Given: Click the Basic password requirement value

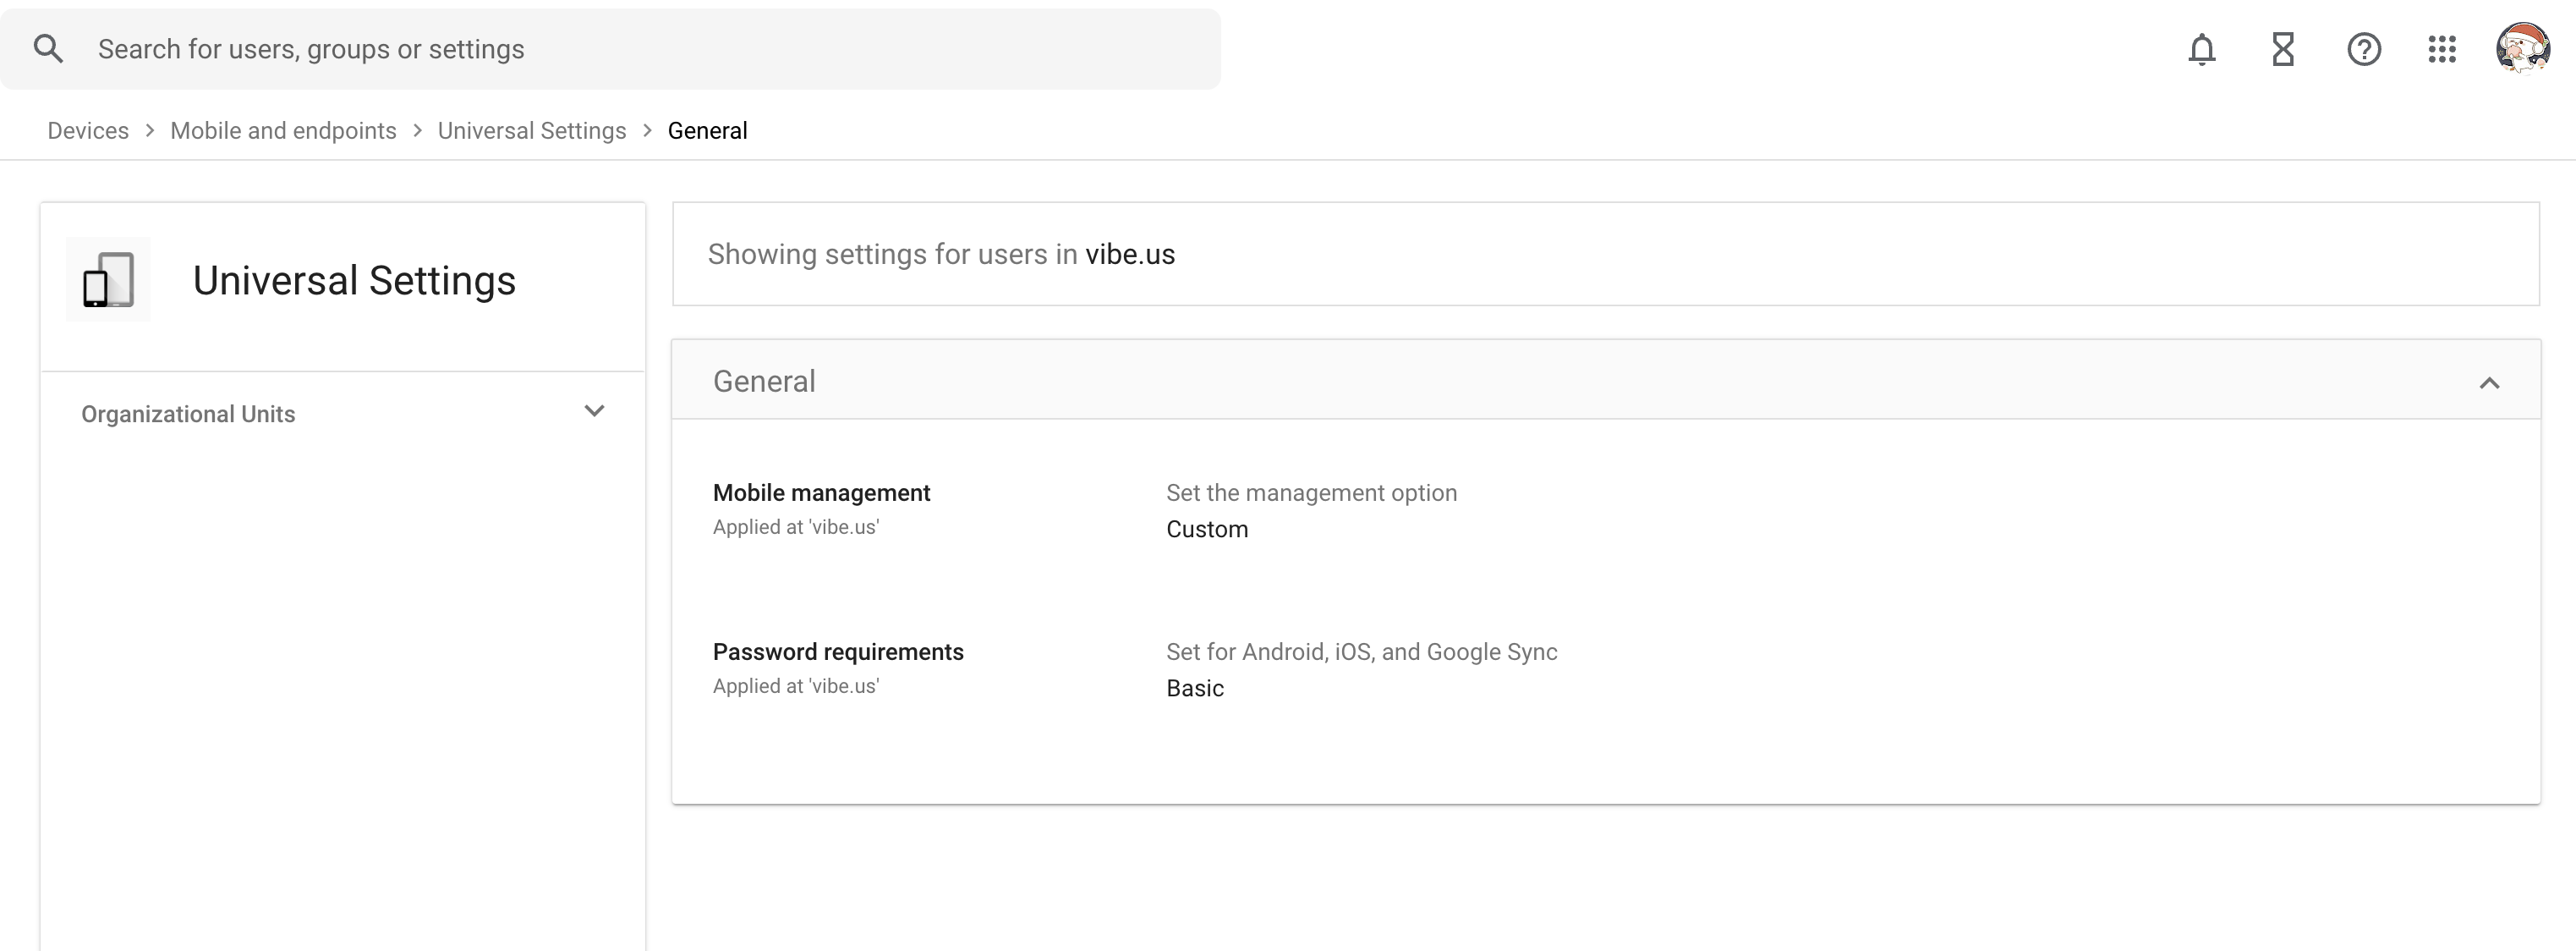Looking at the screenshot, I should click(1194, 688).
